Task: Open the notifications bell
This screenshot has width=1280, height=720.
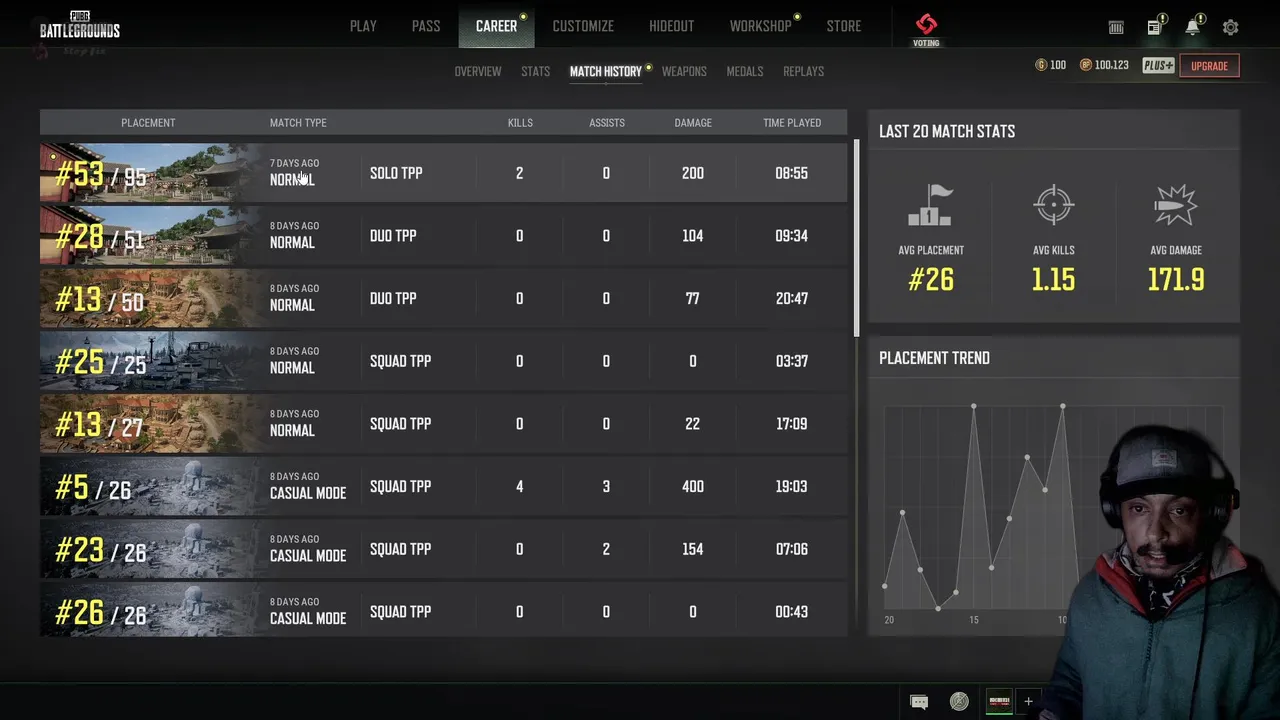Action: click(x=1192, y=27)
